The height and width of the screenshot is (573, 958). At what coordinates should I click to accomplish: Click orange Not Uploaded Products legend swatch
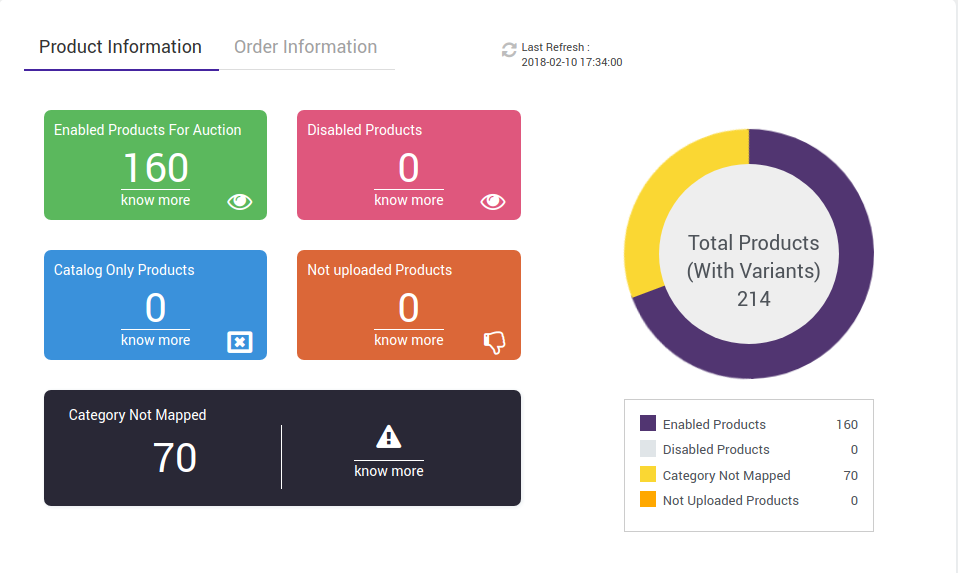[647, 500]
